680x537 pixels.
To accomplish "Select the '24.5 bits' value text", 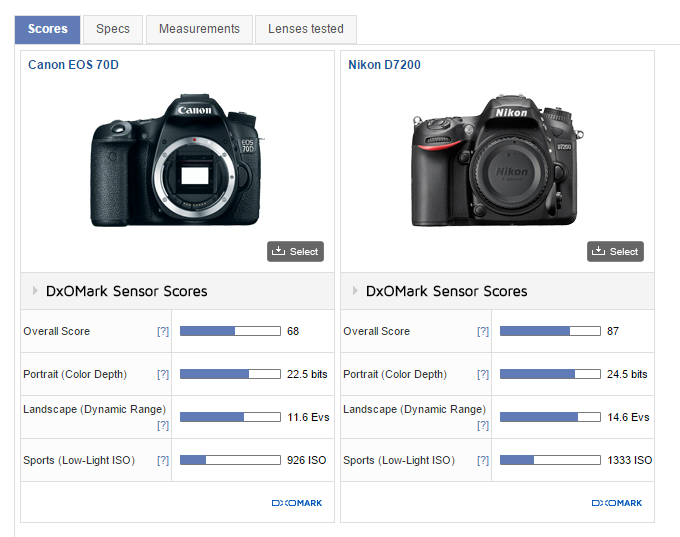I will 627,374.
